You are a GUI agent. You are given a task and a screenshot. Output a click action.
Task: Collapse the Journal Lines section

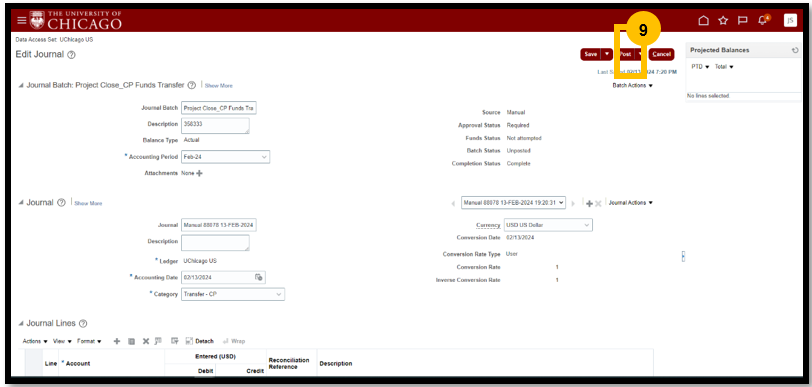click(21, 324)
